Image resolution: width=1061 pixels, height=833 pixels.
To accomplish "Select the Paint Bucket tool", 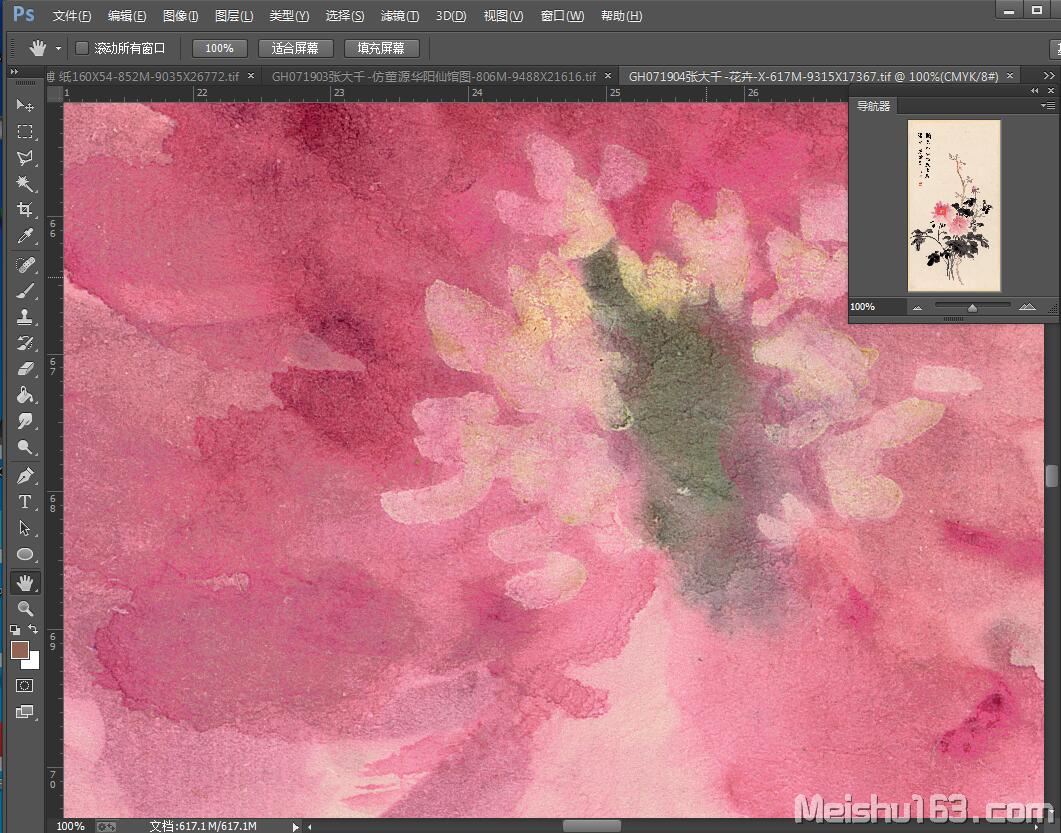I will click(x=25, y=395).
